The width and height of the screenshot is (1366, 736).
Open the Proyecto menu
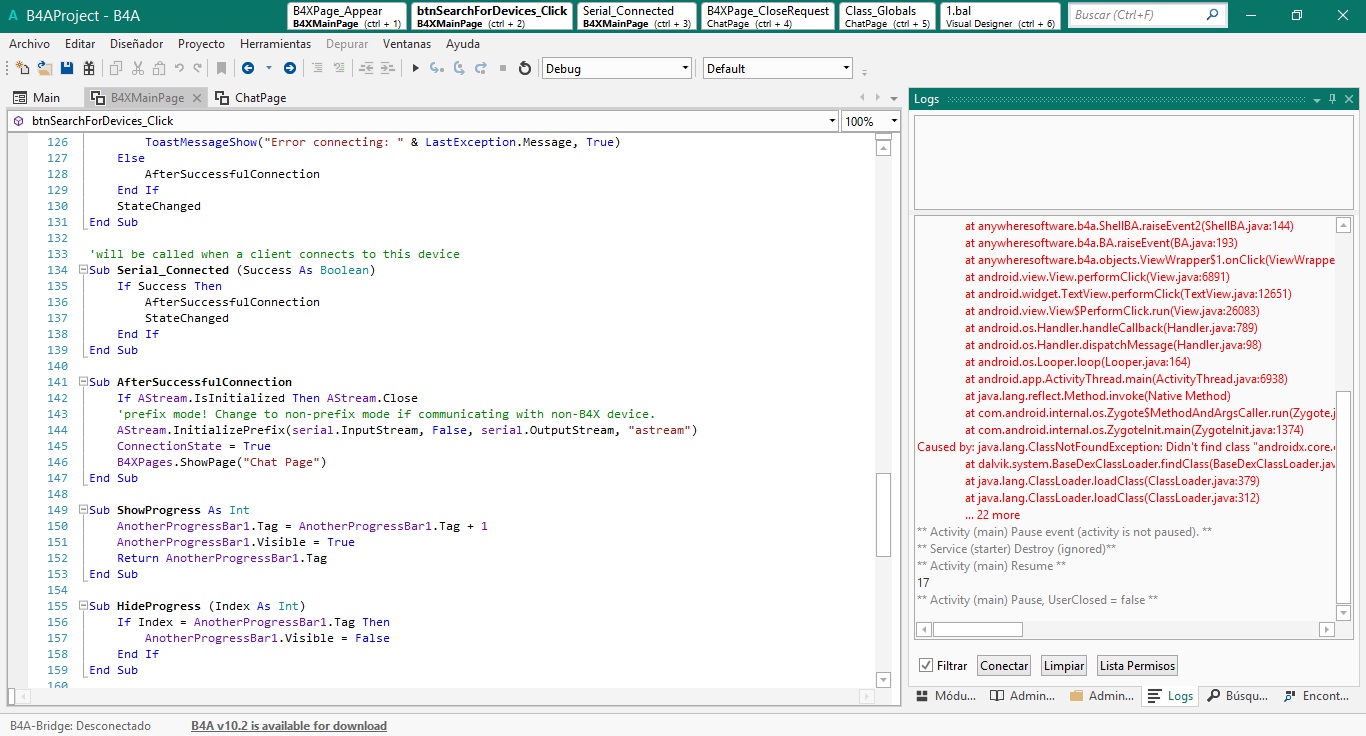click(x=201, y=44)
